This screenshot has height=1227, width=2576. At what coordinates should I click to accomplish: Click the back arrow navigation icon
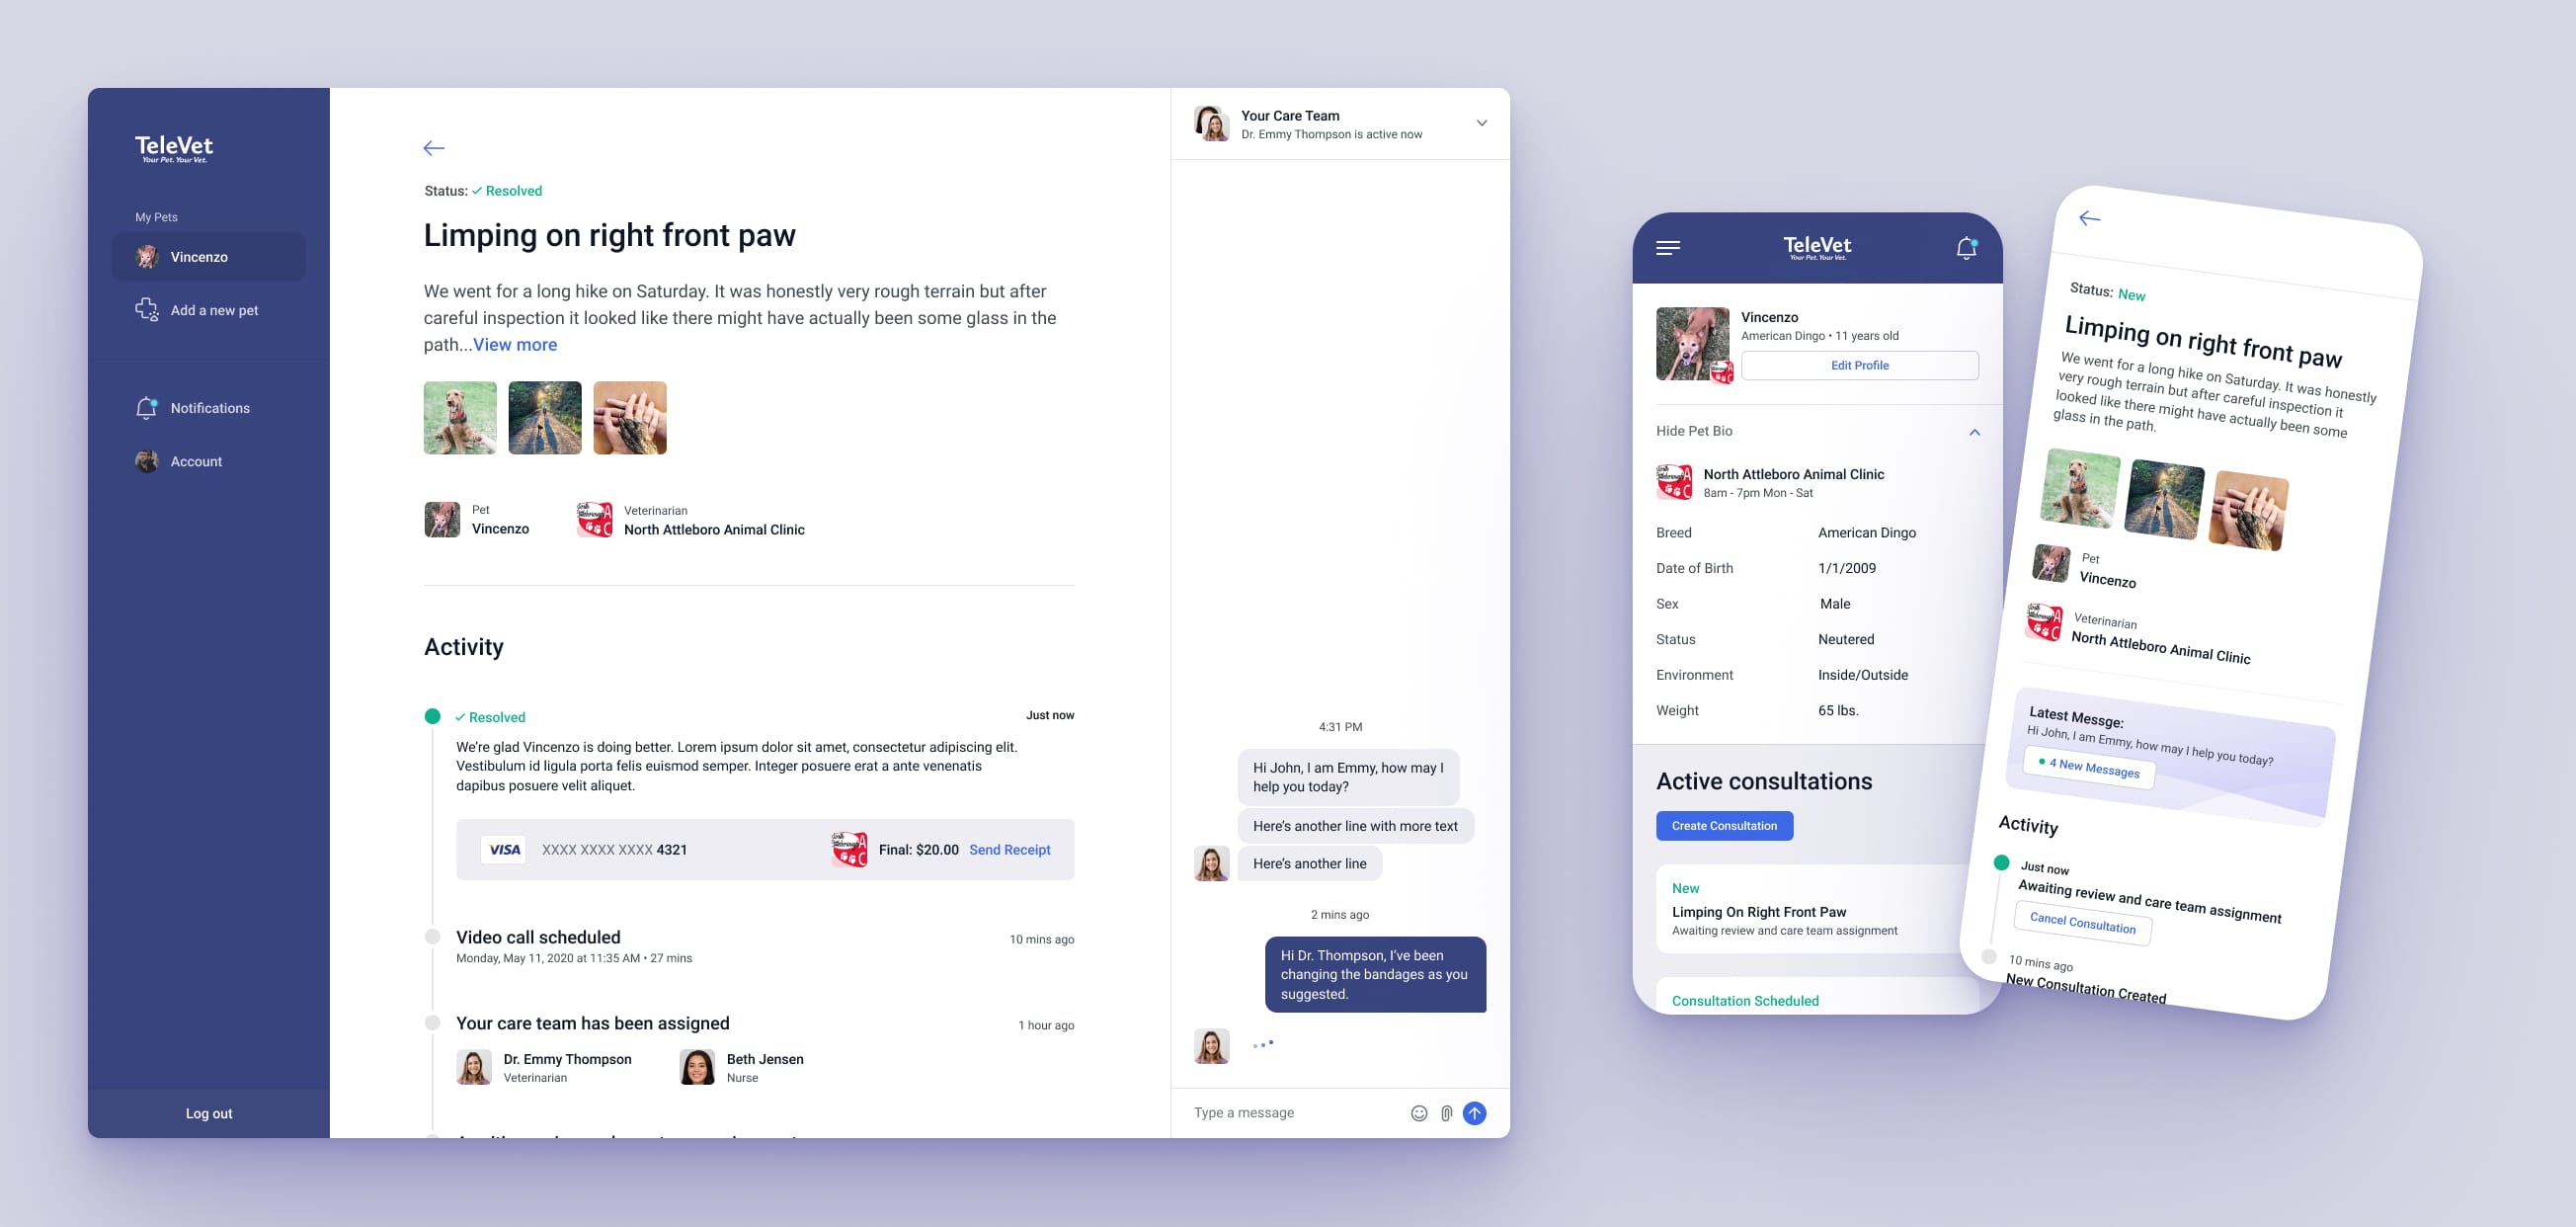tap(432, 146)
